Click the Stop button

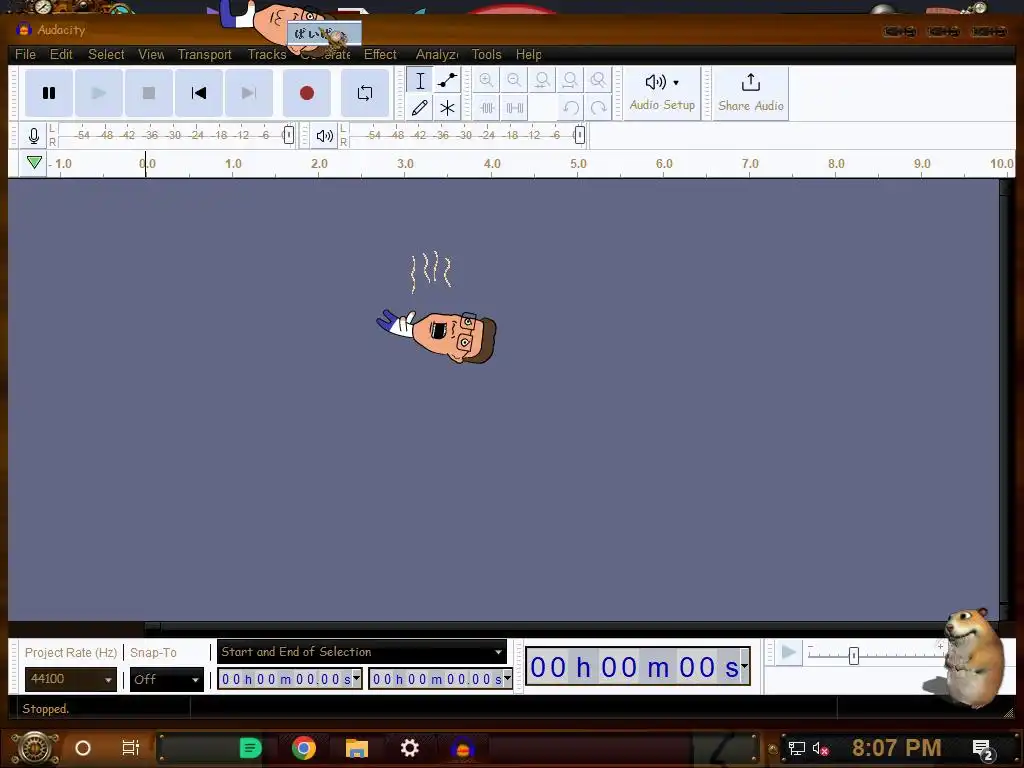(149, 93)
